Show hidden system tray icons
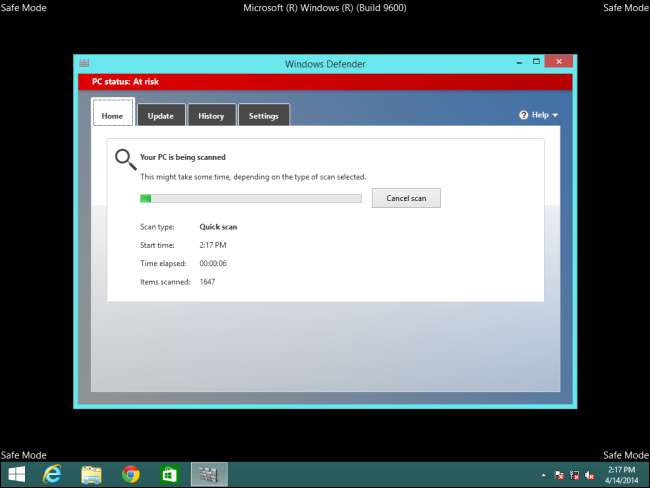Viewport: 650px width, 488px height. pyautogui.click(x=543, y=475)
